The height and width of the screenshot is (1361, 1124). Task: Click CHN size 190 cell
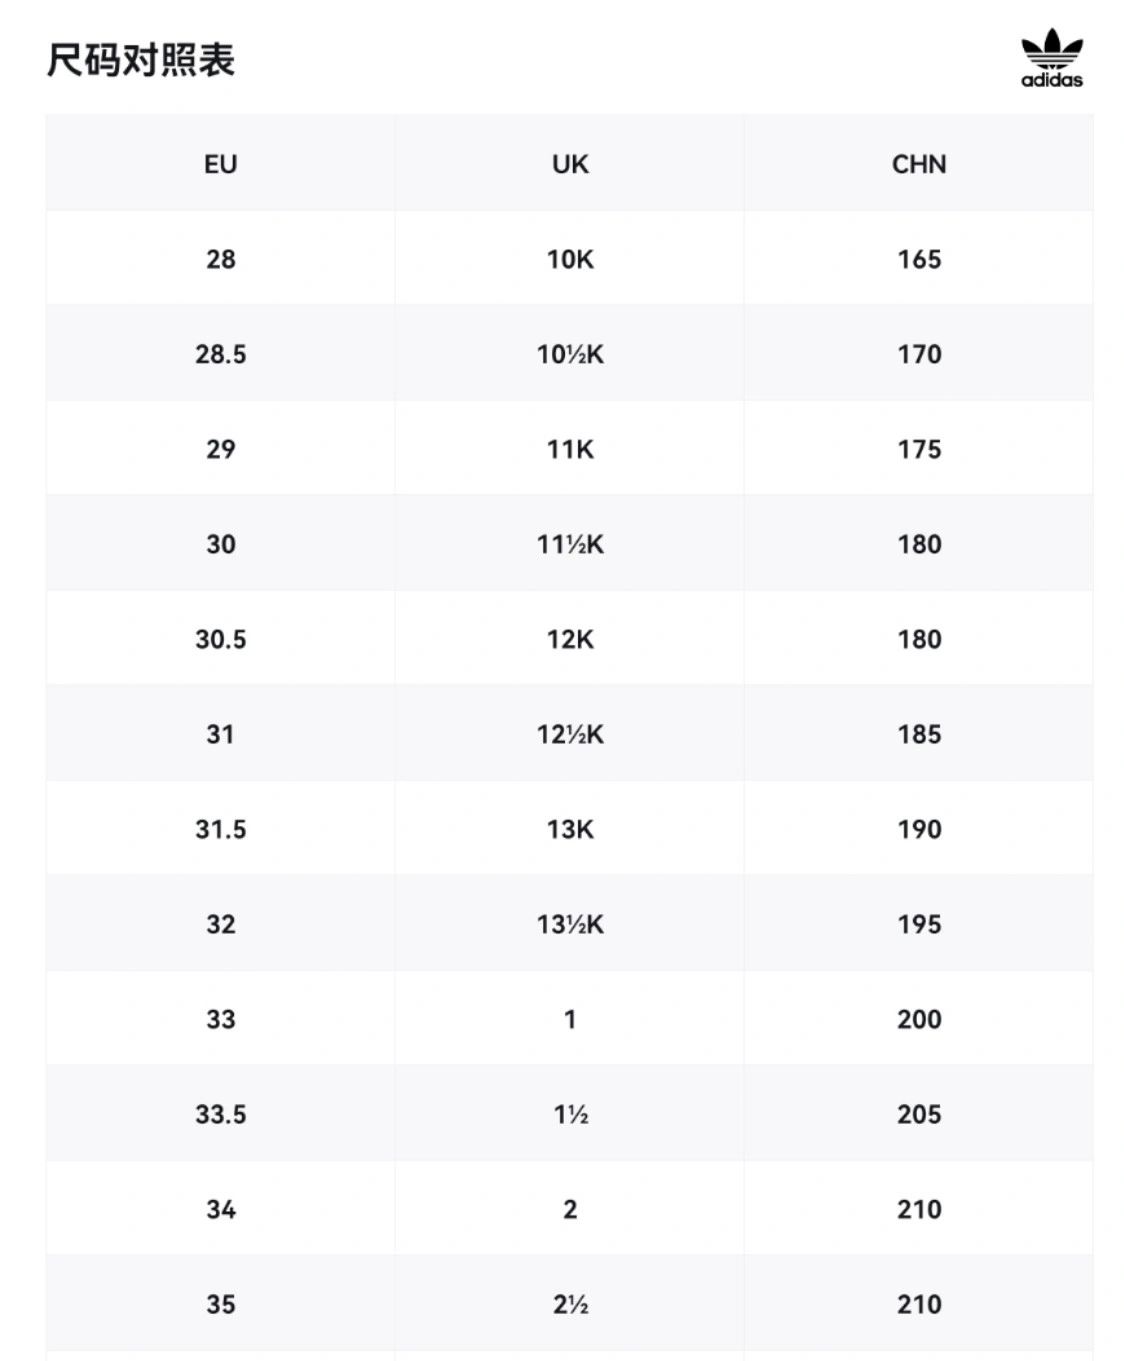point(919,829)
